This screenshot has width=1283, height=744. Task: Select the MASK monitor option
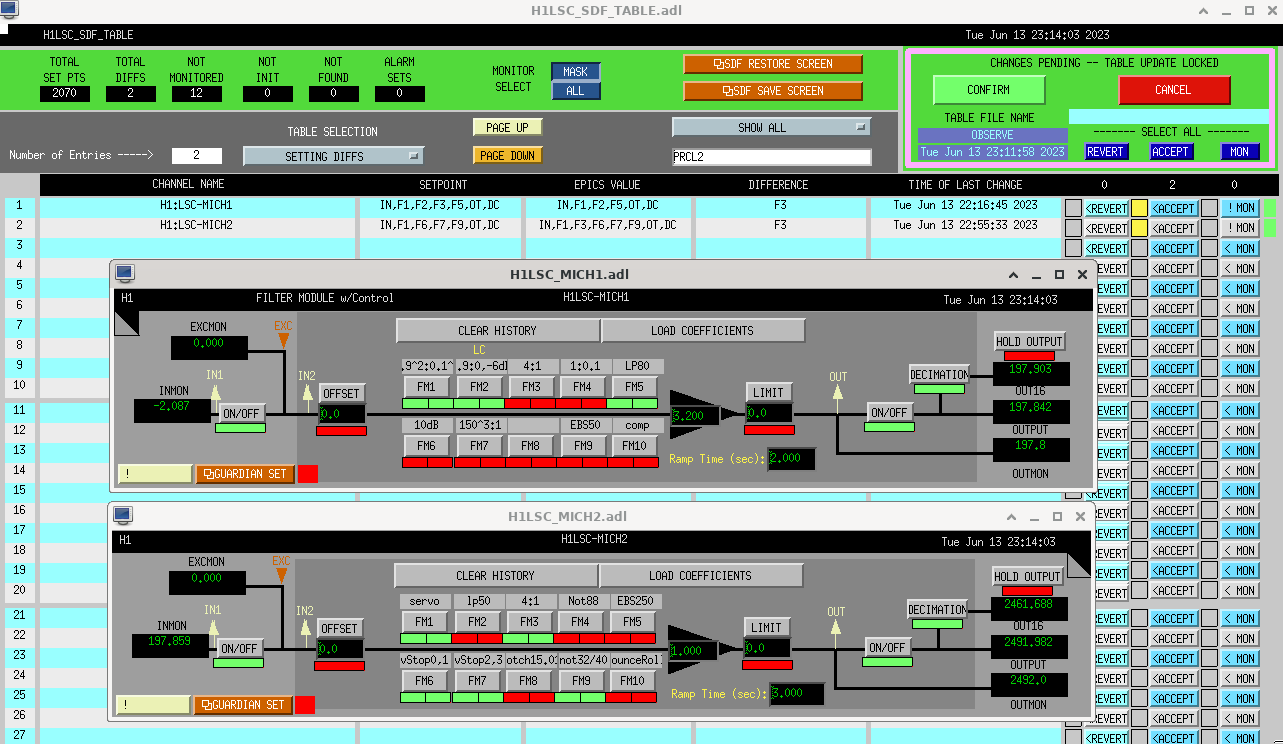pyautogui.click(x=575, y=72)
